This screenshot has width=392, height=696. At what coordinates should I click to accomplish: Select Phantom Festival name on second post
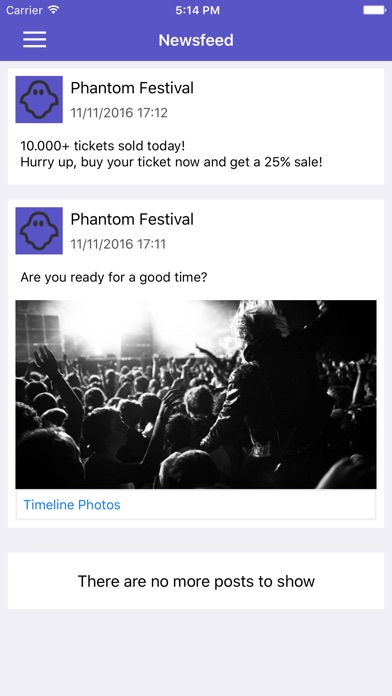(x=132, y=219)
